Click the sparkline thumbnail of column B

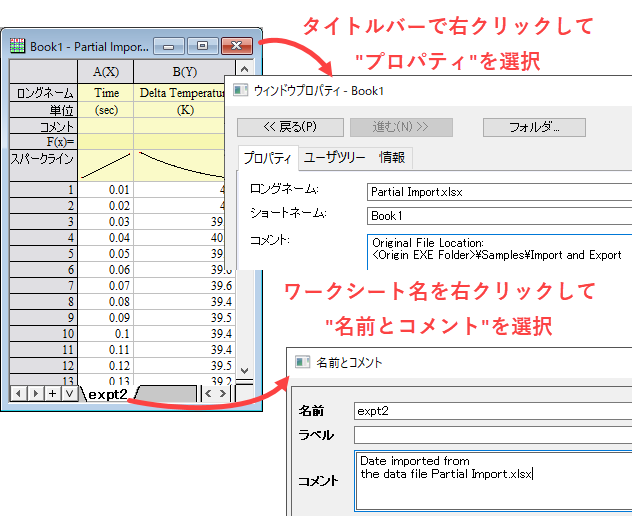(179, 166)
